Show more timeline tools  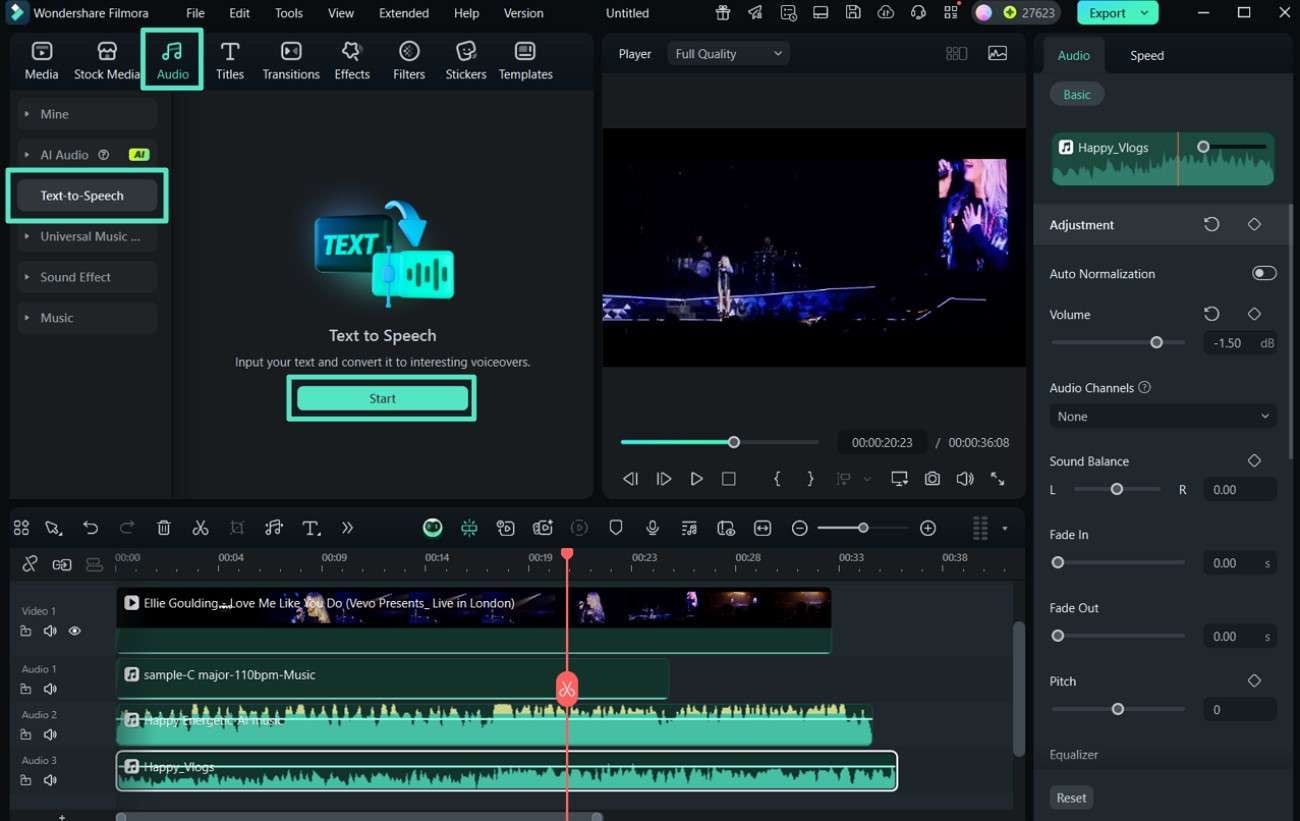(x=347, y=528)
